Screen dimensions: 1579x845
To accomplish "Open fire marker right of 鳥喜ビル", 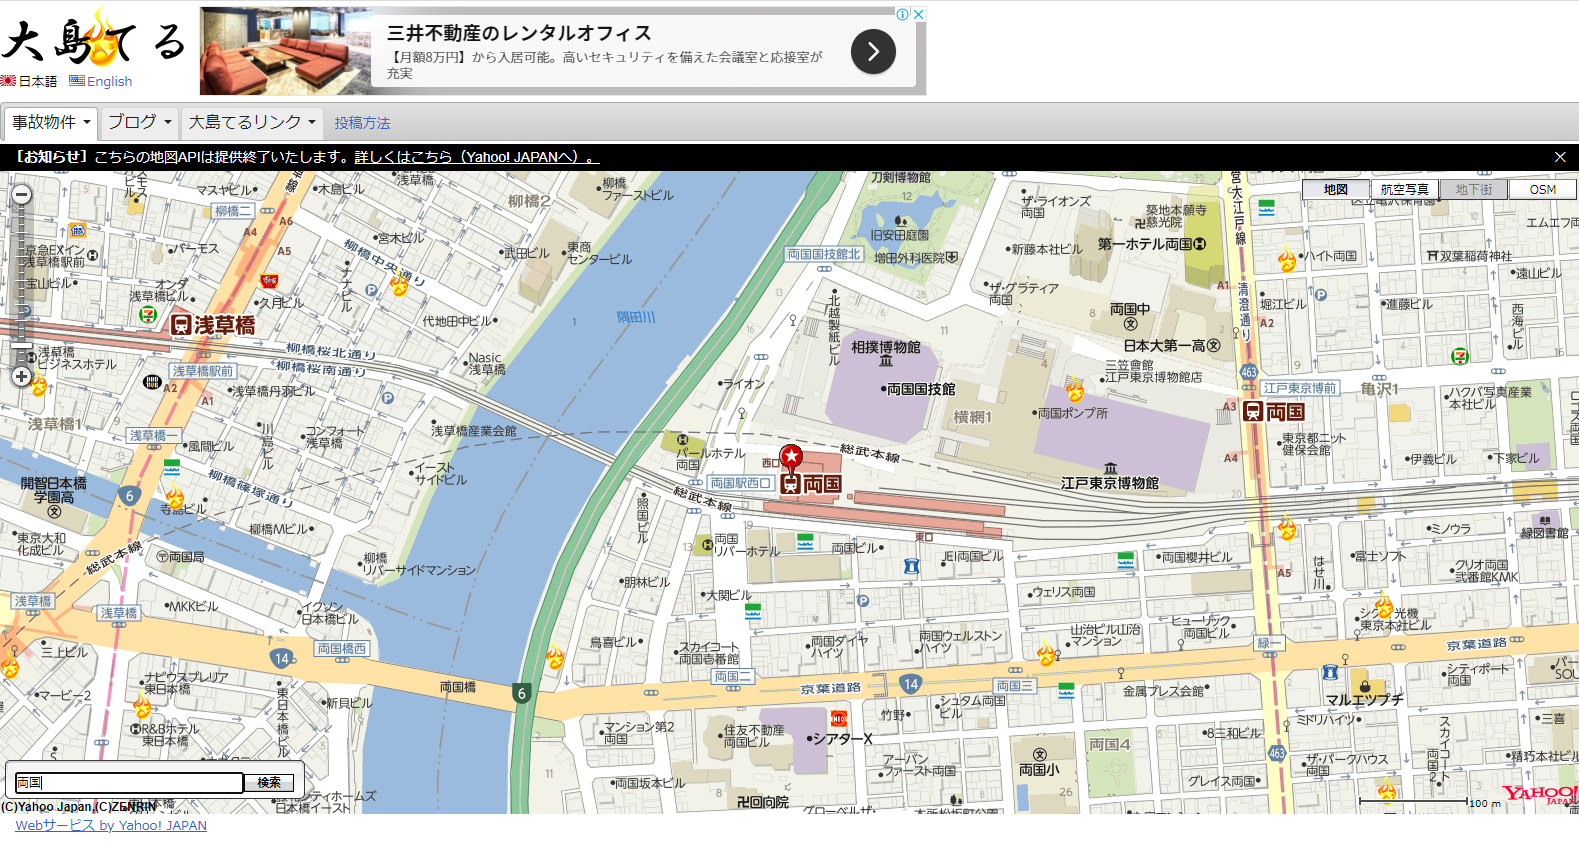I will [x=555, y=657].
